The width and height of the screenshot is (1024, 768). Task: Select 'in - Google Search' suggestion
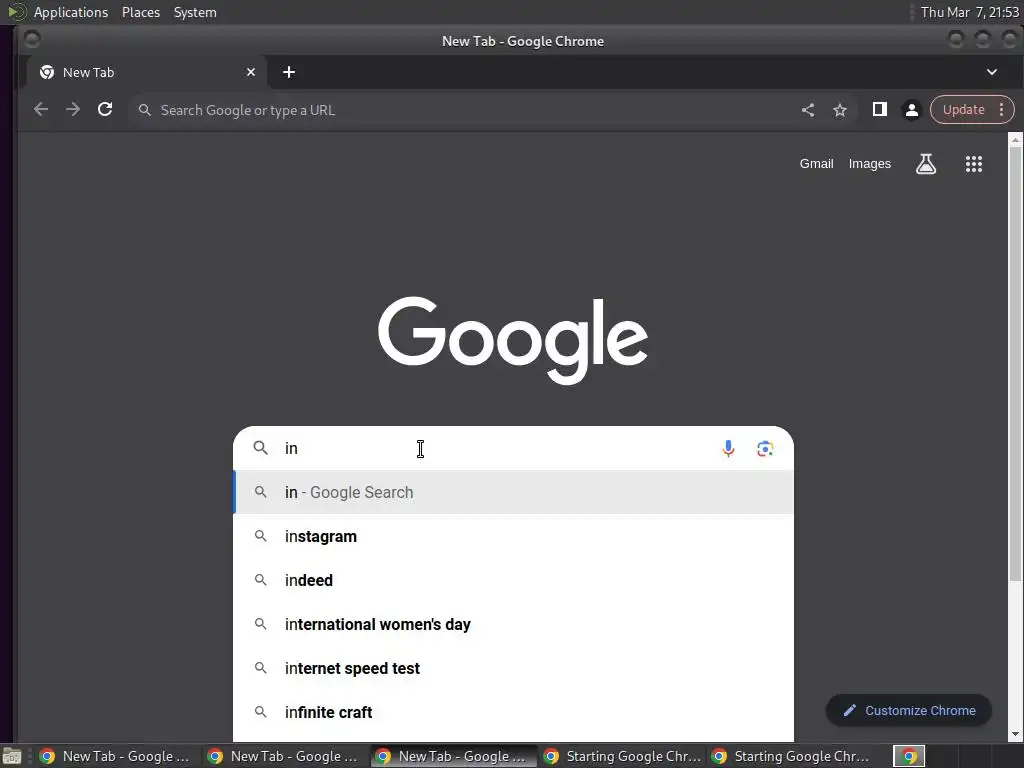click(513, 492)
